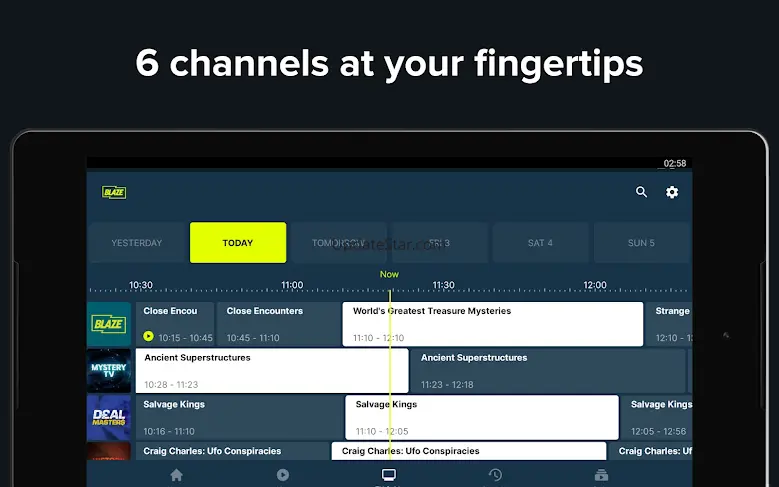Play Close Encounters 10:15 catch-up icon
779x487 pixels.
(148, 336)
